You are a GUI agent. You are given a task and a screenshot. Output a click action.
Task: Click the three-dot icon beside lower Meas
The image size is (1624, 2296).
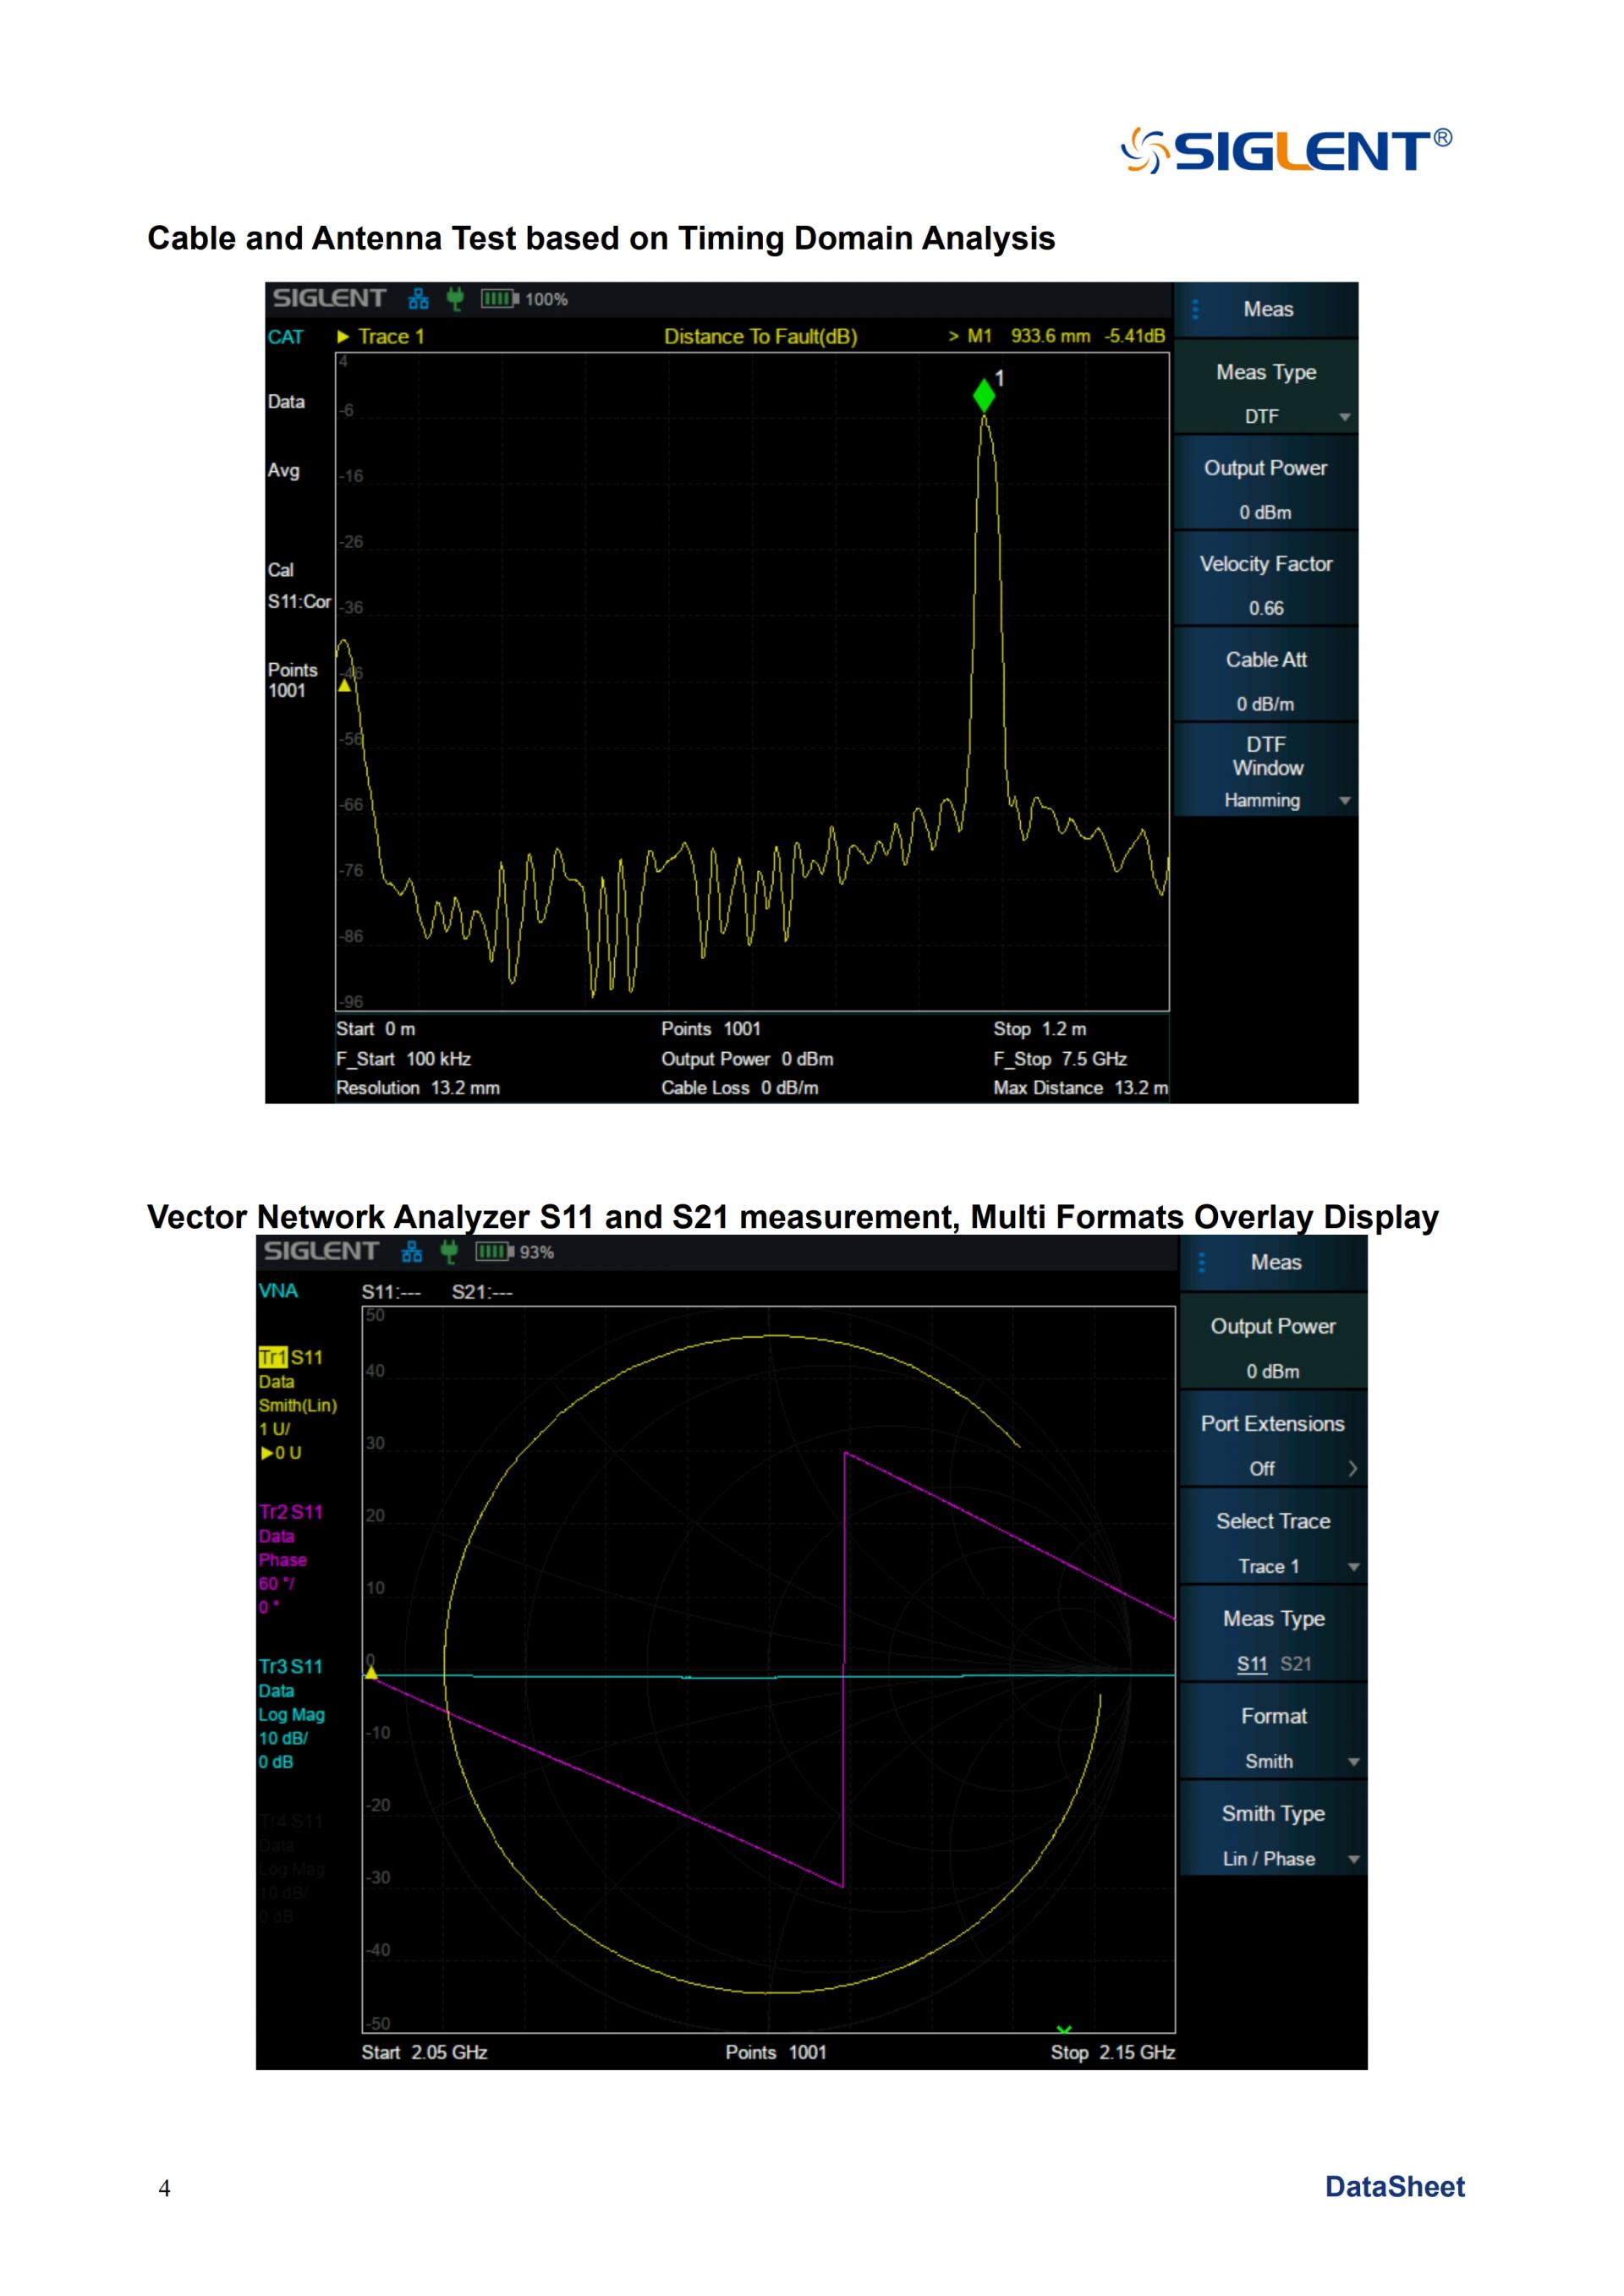coord(1202,1263)
